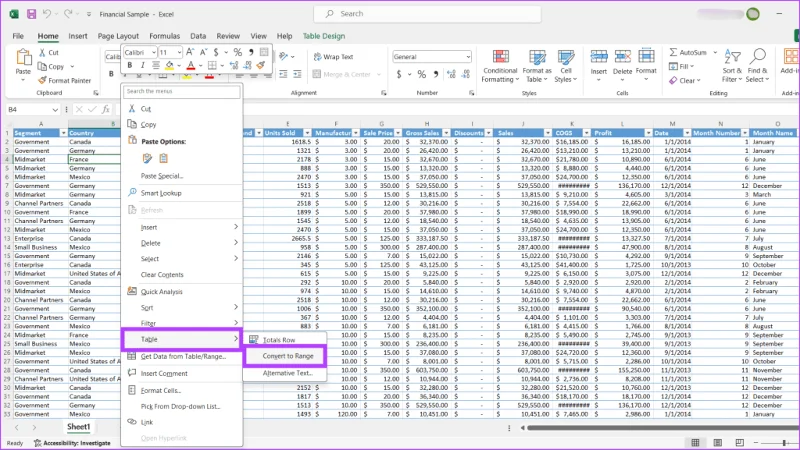Click the AutoSum sigma button
Viewport: 800px width, 450px height.
coord(673,52)
